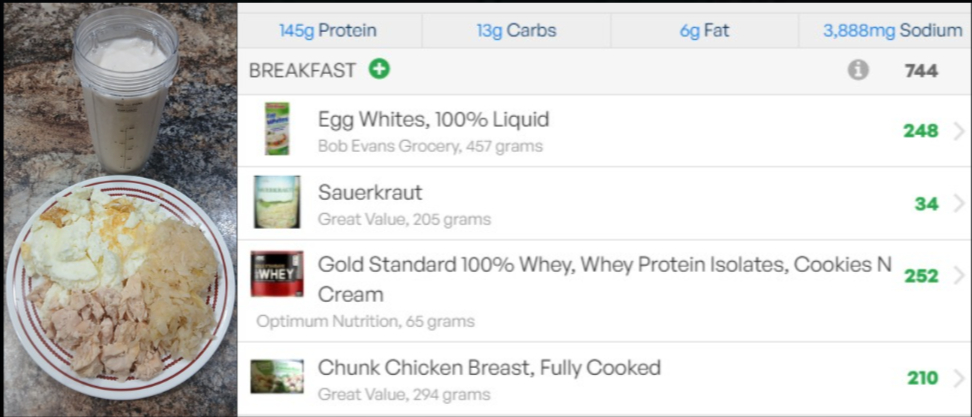The width and height of the screenshot is (972, 417).
Task: Expand the Egg Whites entry chevron
Action: (958, 131)
